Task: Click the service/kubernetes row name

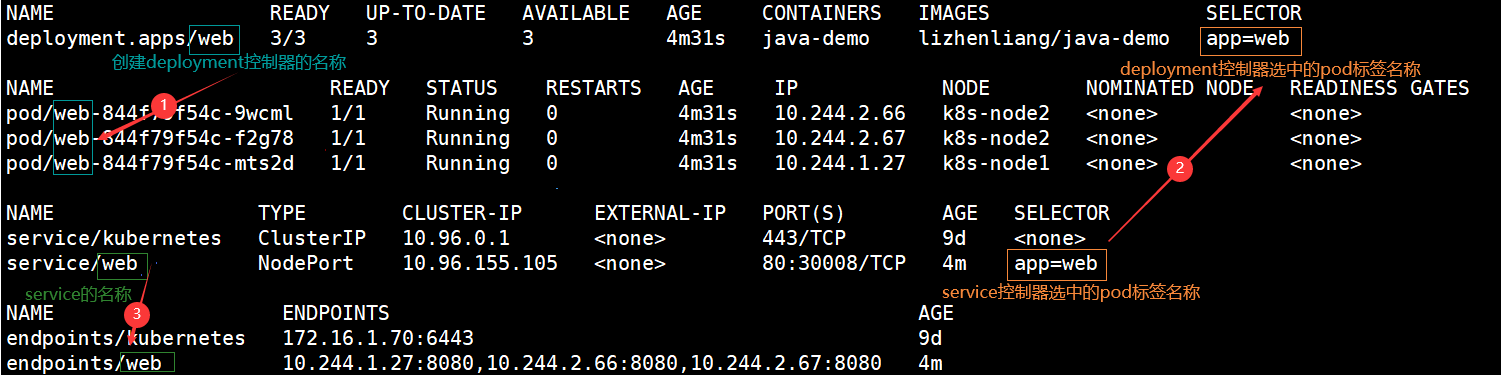Action: click(114, 239)
